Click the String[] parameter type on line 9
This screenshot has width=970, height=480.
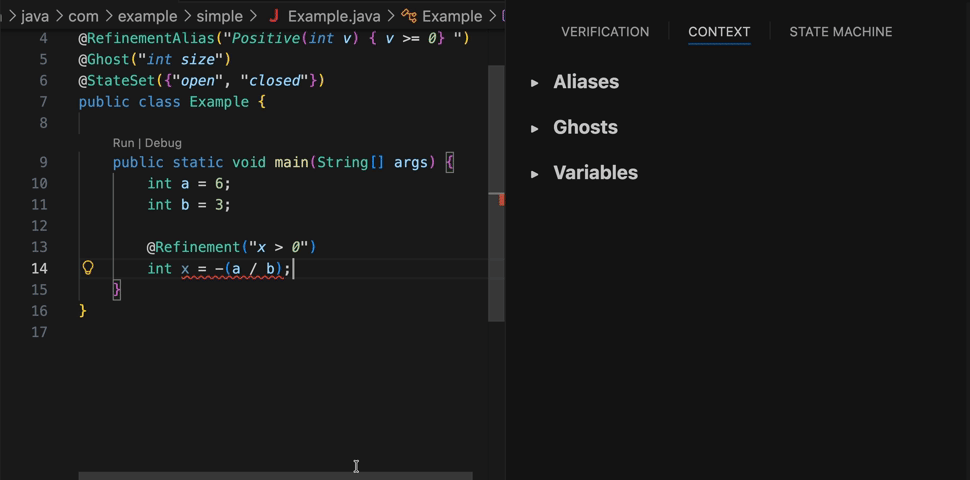350,163
